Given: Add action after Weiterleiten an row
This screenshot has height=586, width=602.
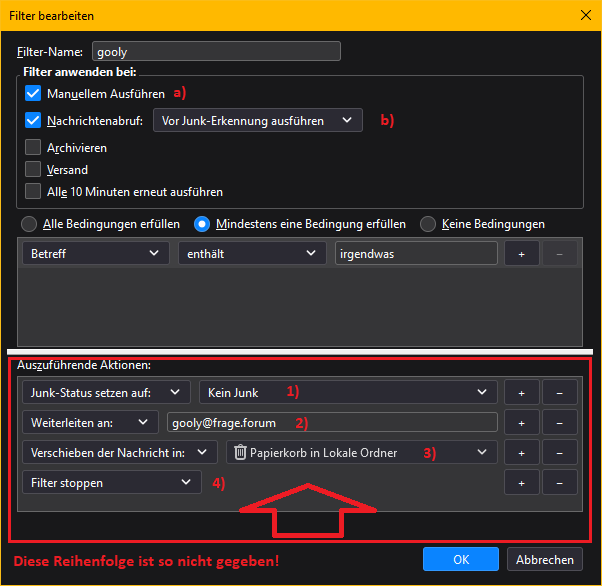Looking at the screenshot, I should [x=521, y=423].
